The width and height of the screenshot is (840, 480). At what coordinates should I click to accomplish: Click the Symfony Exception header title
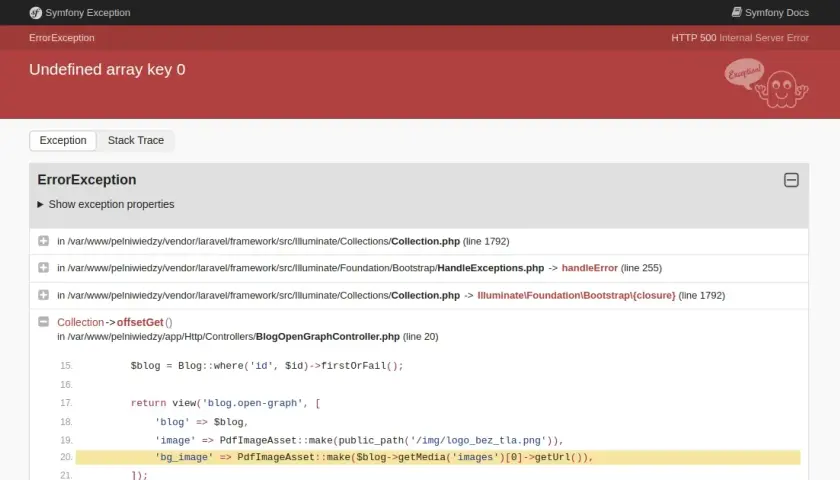click(x=88, y=13)
